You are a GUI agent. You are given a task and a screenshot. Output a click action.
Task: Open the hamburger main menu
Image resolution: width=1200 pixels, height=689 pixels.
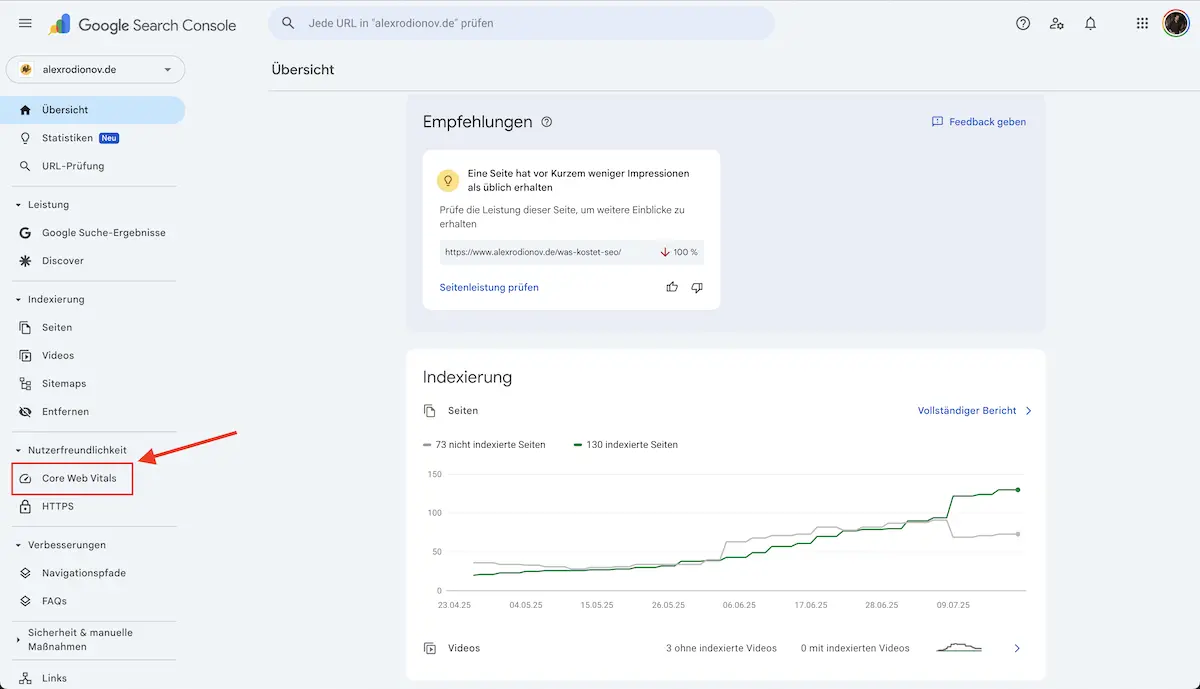click(x=25, y=23)
